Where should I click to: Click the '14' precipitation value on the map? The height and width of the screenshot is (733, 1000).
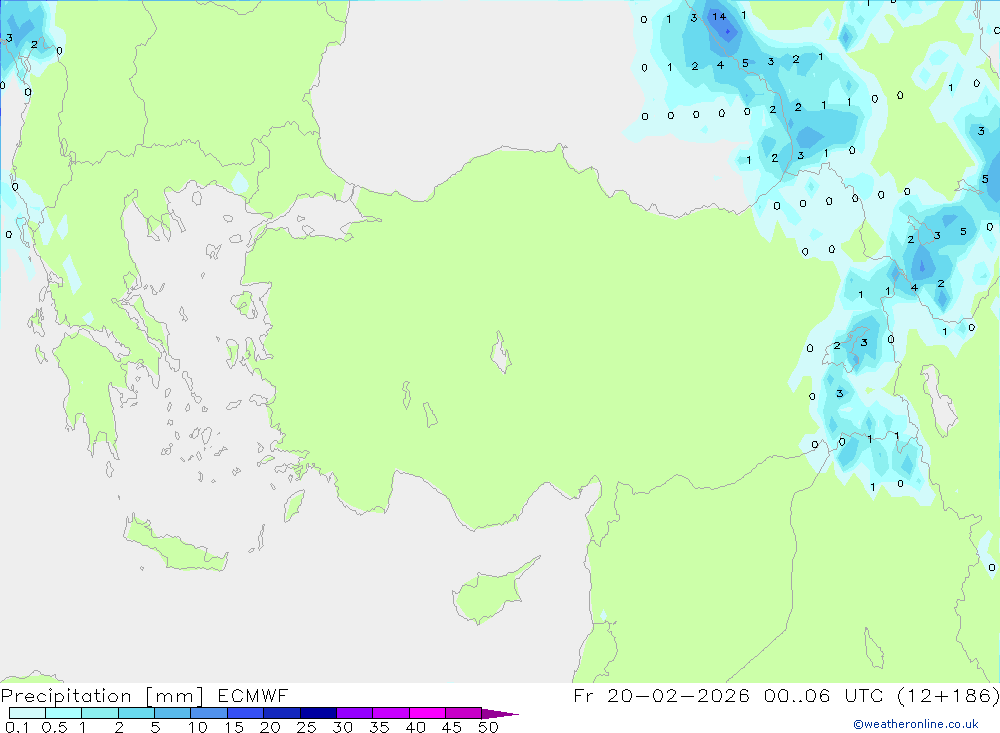click(x=719, y=17)
